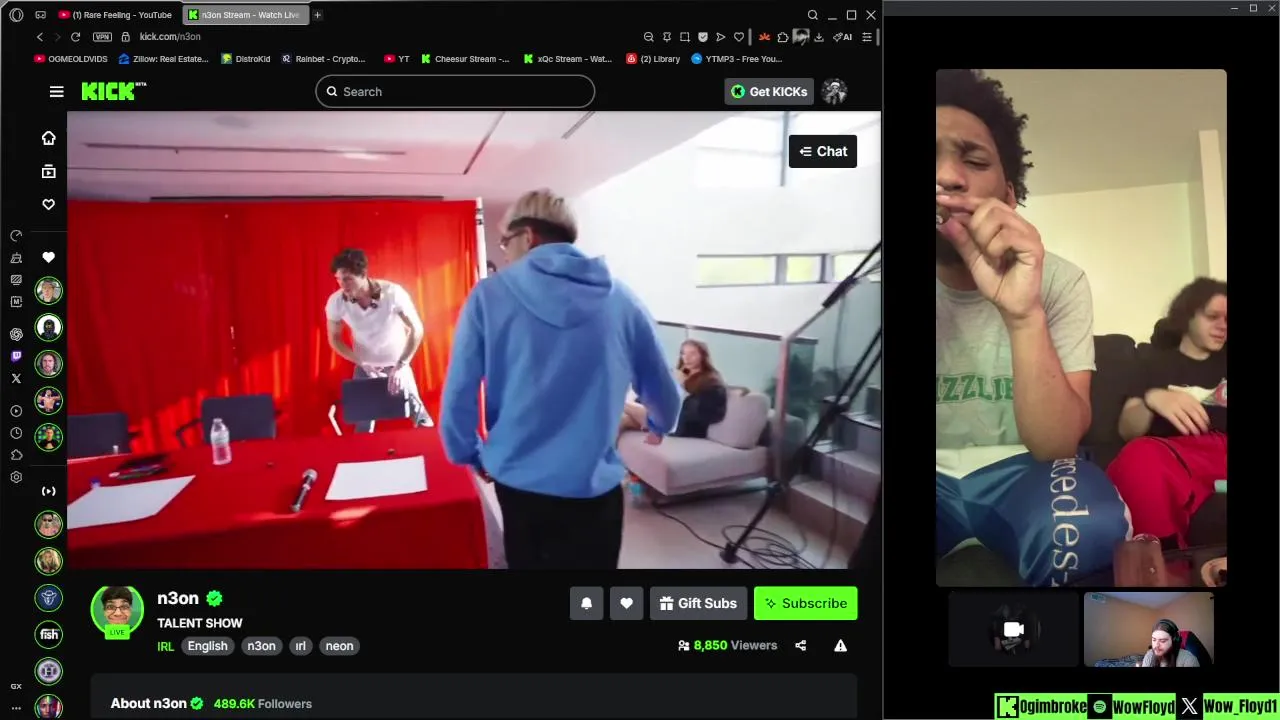Reload the page
The height and width of the screenshot is (720, 1280).
click(x=75, y=37)
